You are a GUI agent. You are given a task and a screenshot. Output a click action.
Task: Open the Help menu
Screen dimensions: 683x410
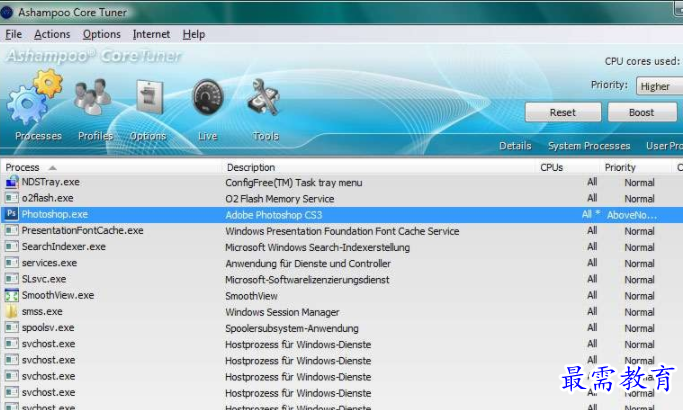[x=194, y=34]
